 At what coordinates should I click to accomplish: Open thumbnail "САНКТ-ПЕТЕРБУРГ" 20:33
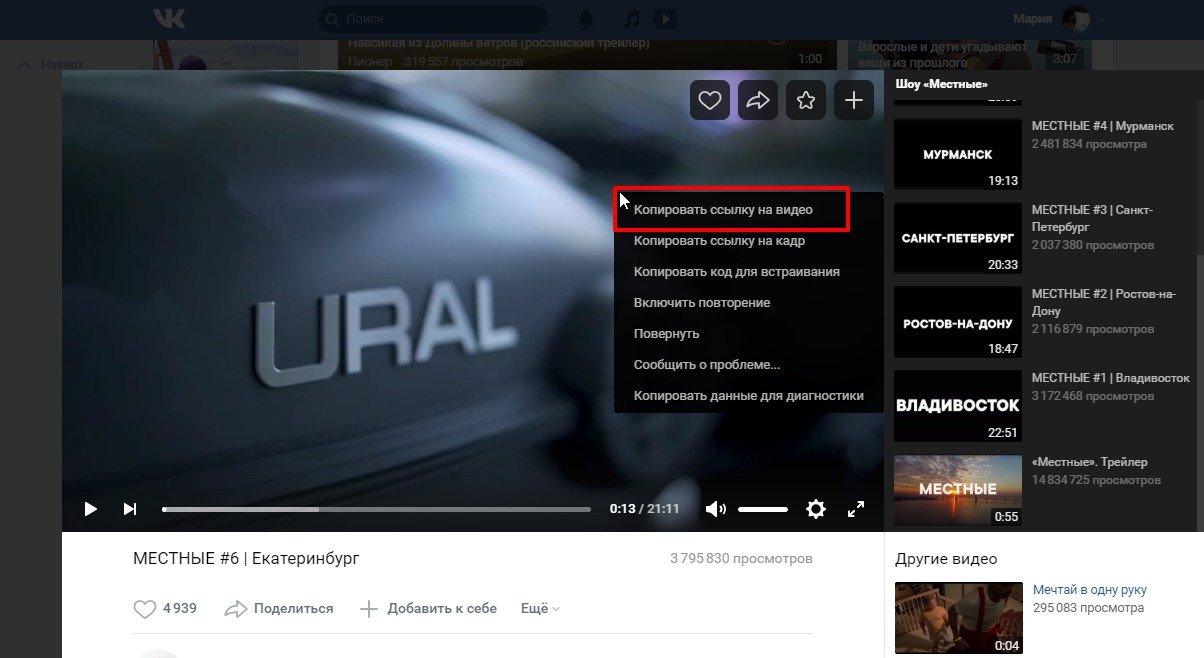point(958,238)
